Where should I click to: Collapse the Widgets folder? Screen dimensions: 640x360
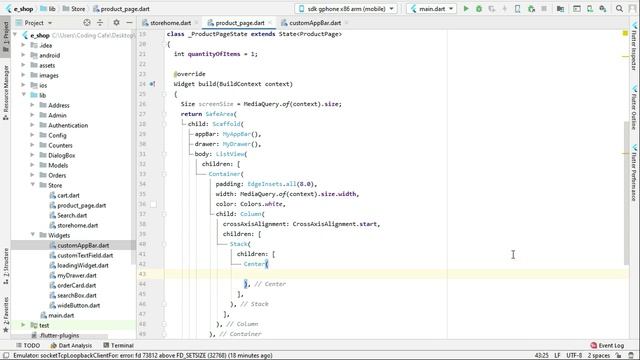[33, 235]
